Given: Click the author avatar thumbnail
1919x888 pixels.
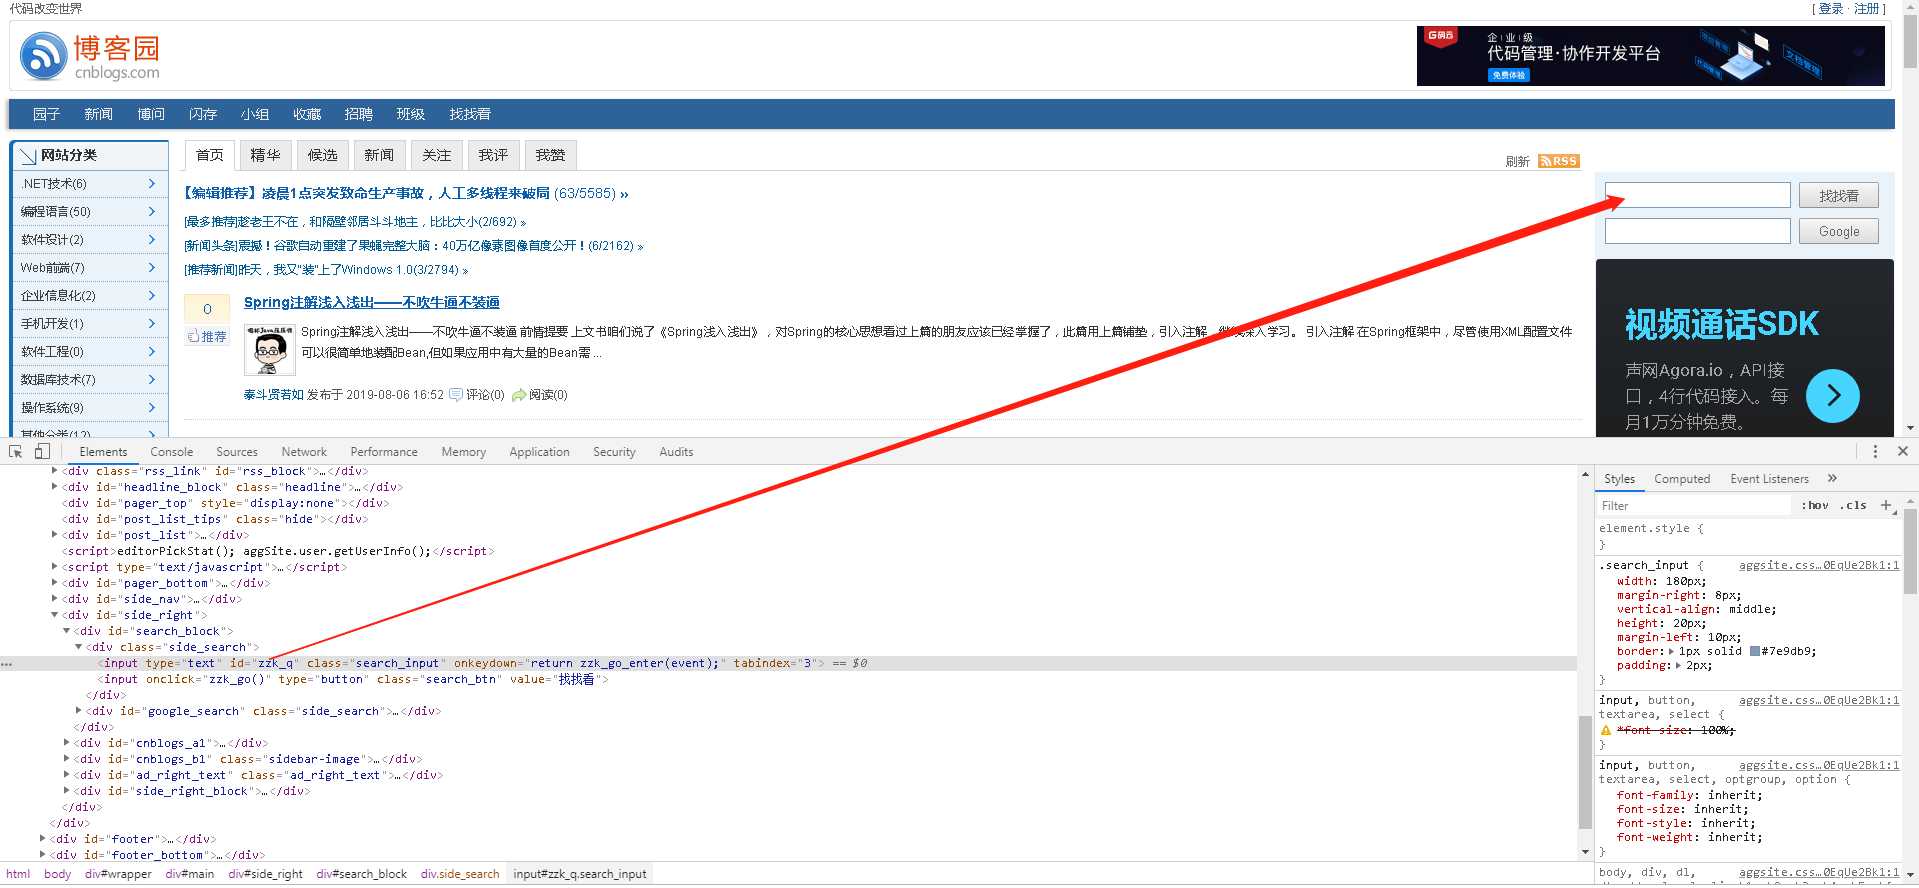Looking at the screenshot, I should point(270,350).
